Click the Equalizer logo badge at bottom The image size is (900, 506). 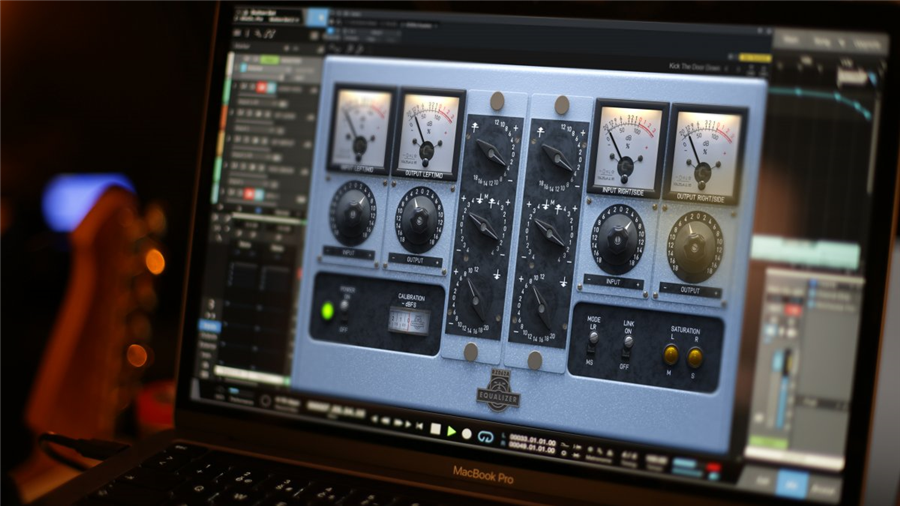coord(498,391)
